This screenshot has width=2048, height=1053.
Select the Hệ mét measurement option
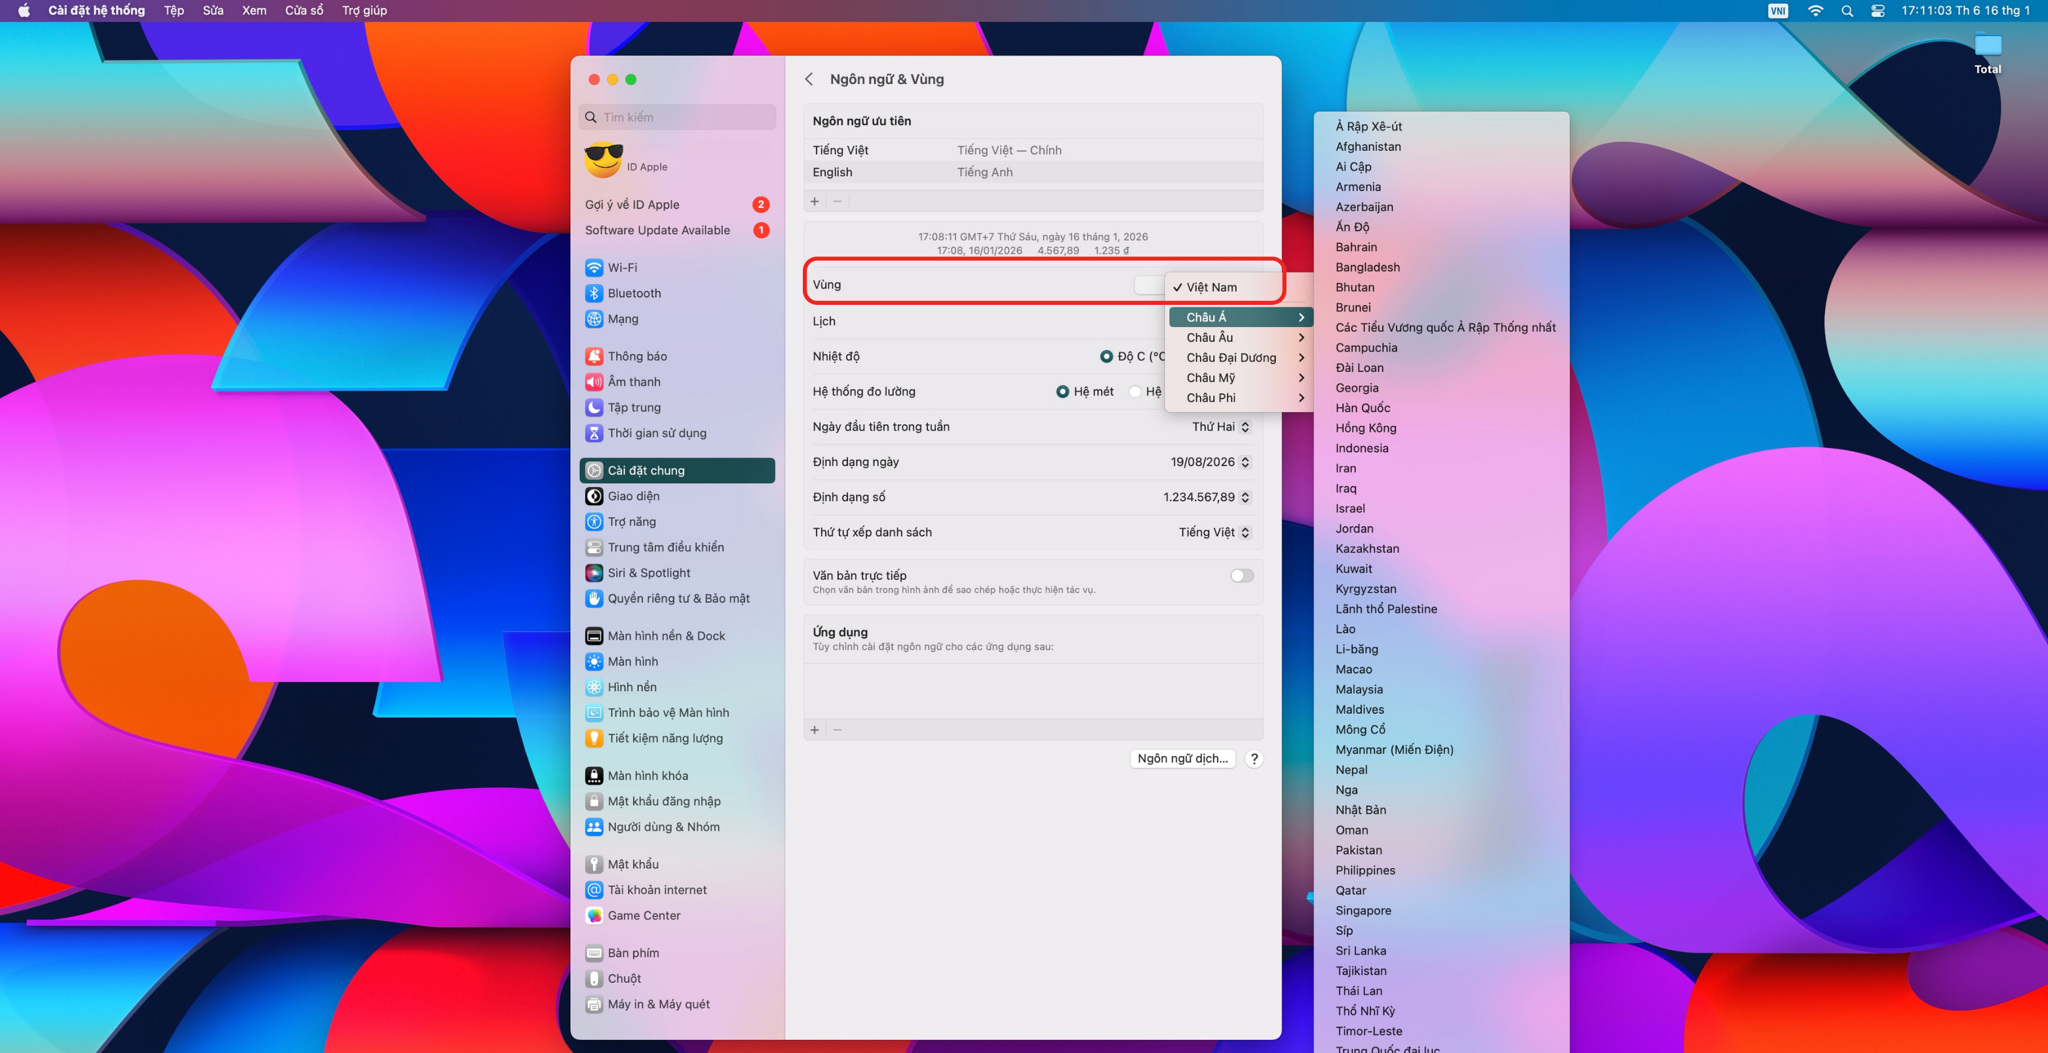pos(1063,391)
